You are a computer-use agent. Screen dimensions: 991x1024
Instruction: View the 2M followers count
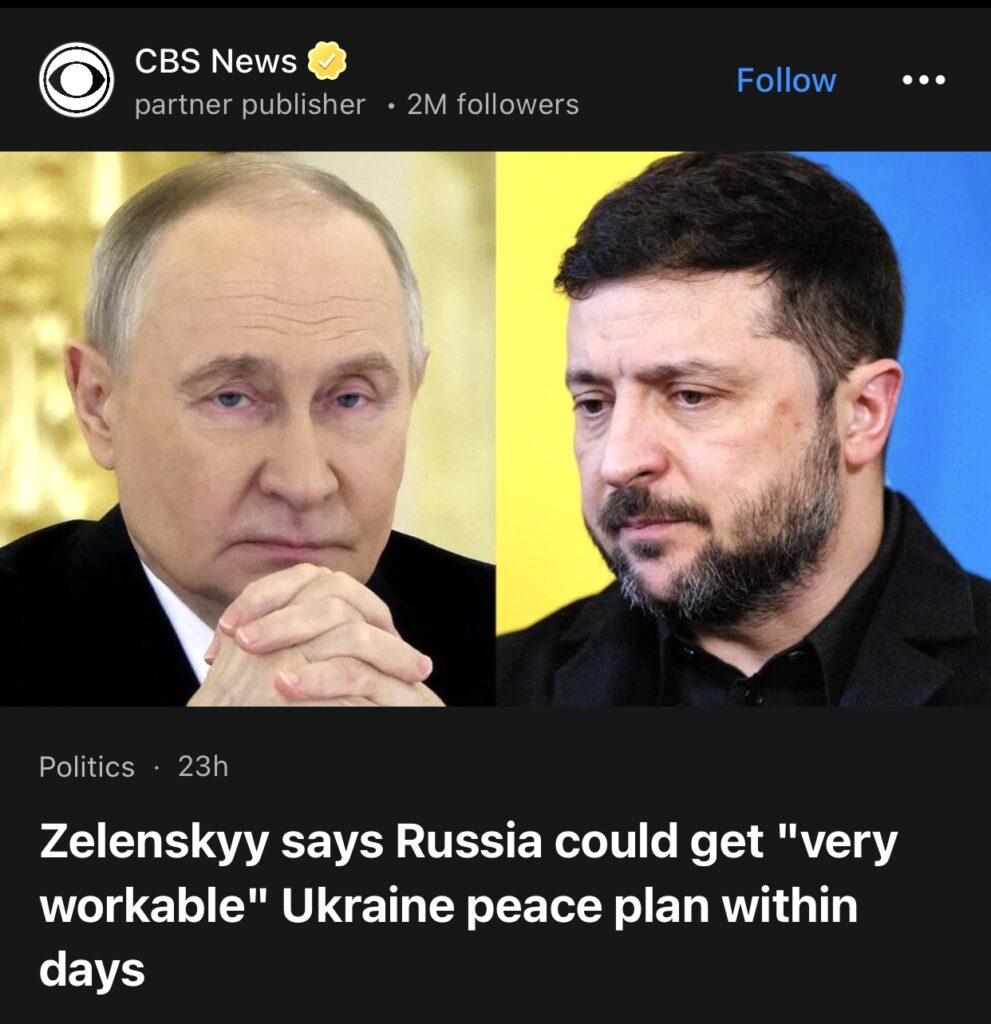point(493,104)
